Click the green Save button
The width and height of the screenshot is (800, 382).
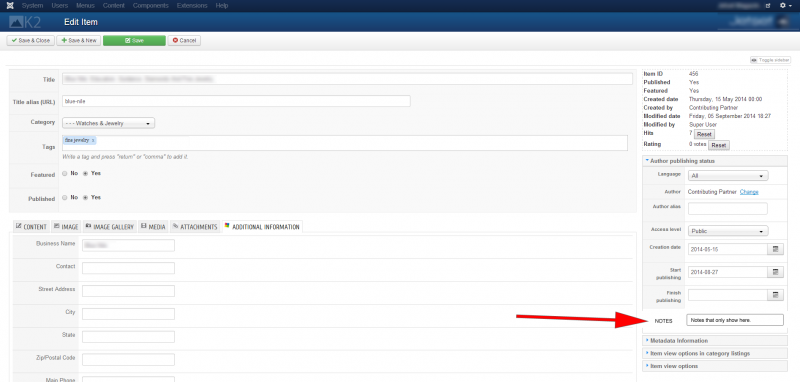pos(134,41)
